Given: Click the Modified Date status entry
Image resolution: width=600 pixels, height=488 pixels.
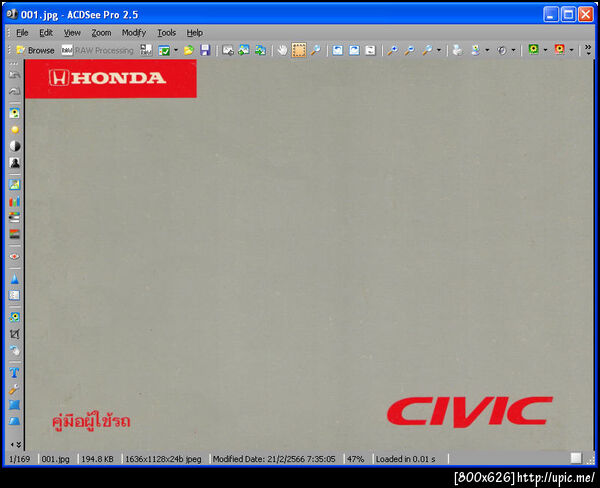Looking at the screenshot, I should click(274, 459).
